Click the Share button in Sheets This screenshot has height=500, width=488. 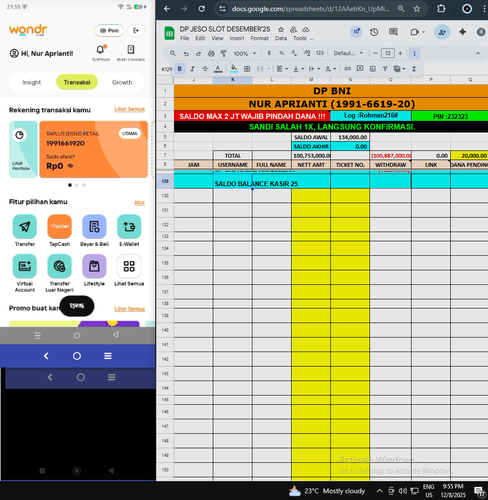[x=442, y=32]
